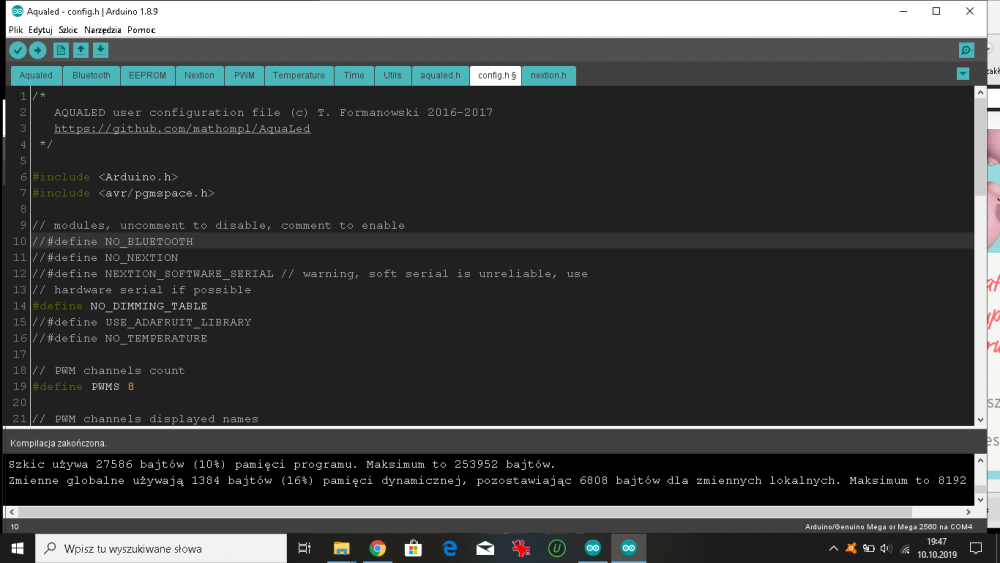This screenshot has height=563, width=1000.
Task: Switch to the Temperature tab
Action: coord(298,75)
